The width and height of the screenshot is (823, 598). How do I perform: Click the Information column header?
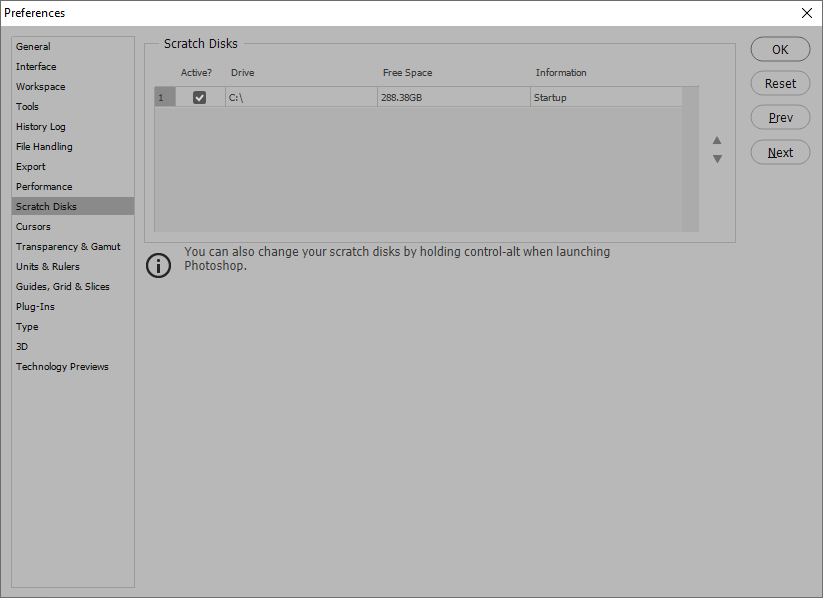tap(561, 72)
